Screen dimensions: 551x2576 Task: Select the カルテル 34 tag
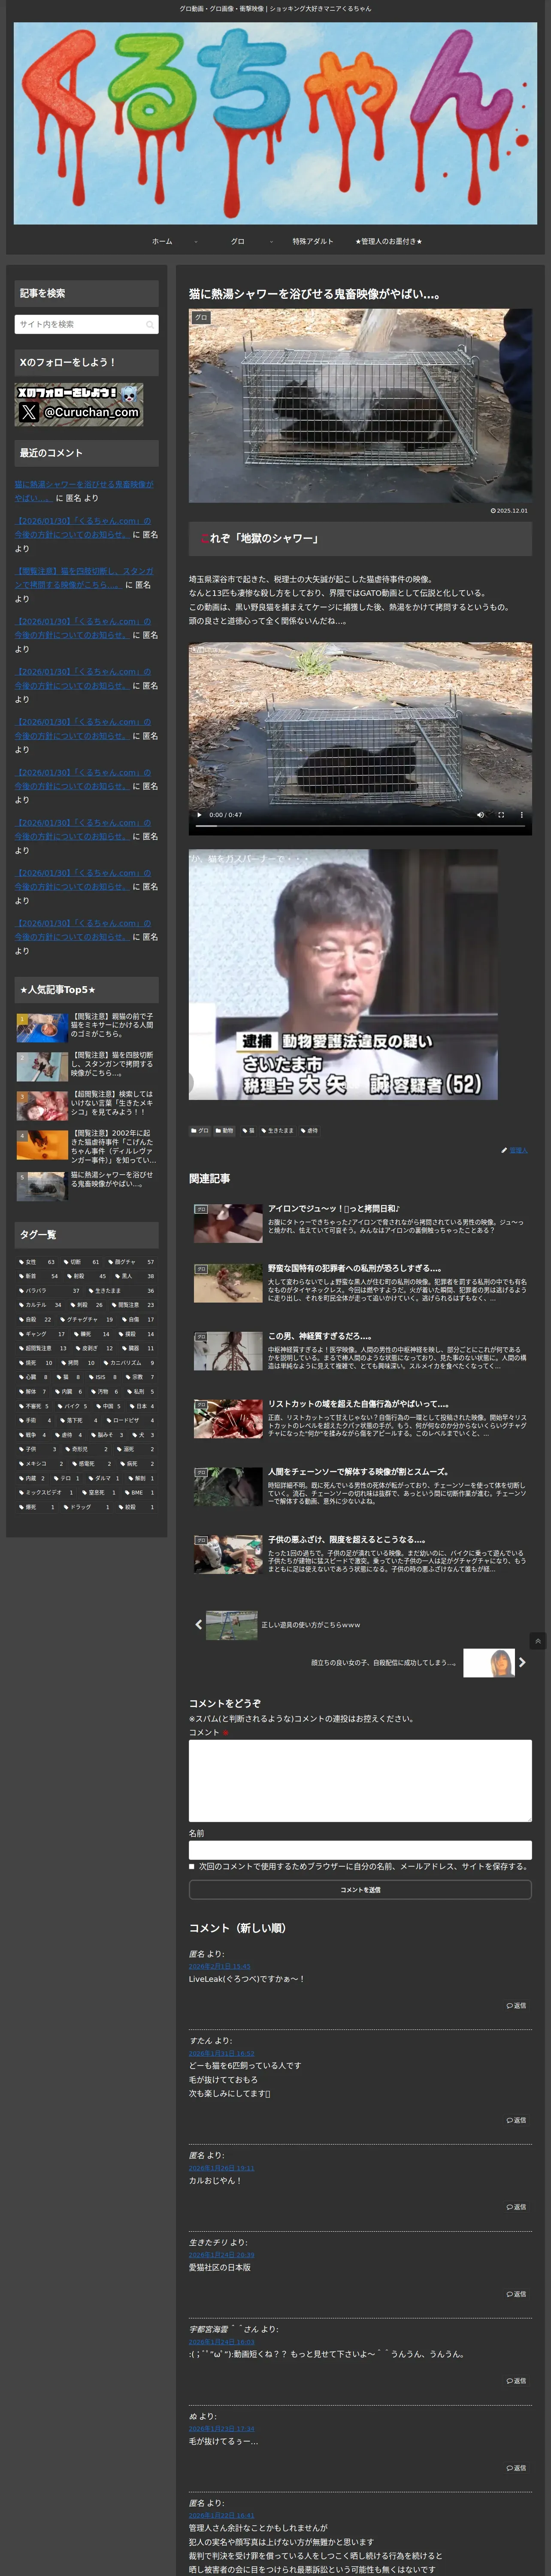coord(40,1305)
